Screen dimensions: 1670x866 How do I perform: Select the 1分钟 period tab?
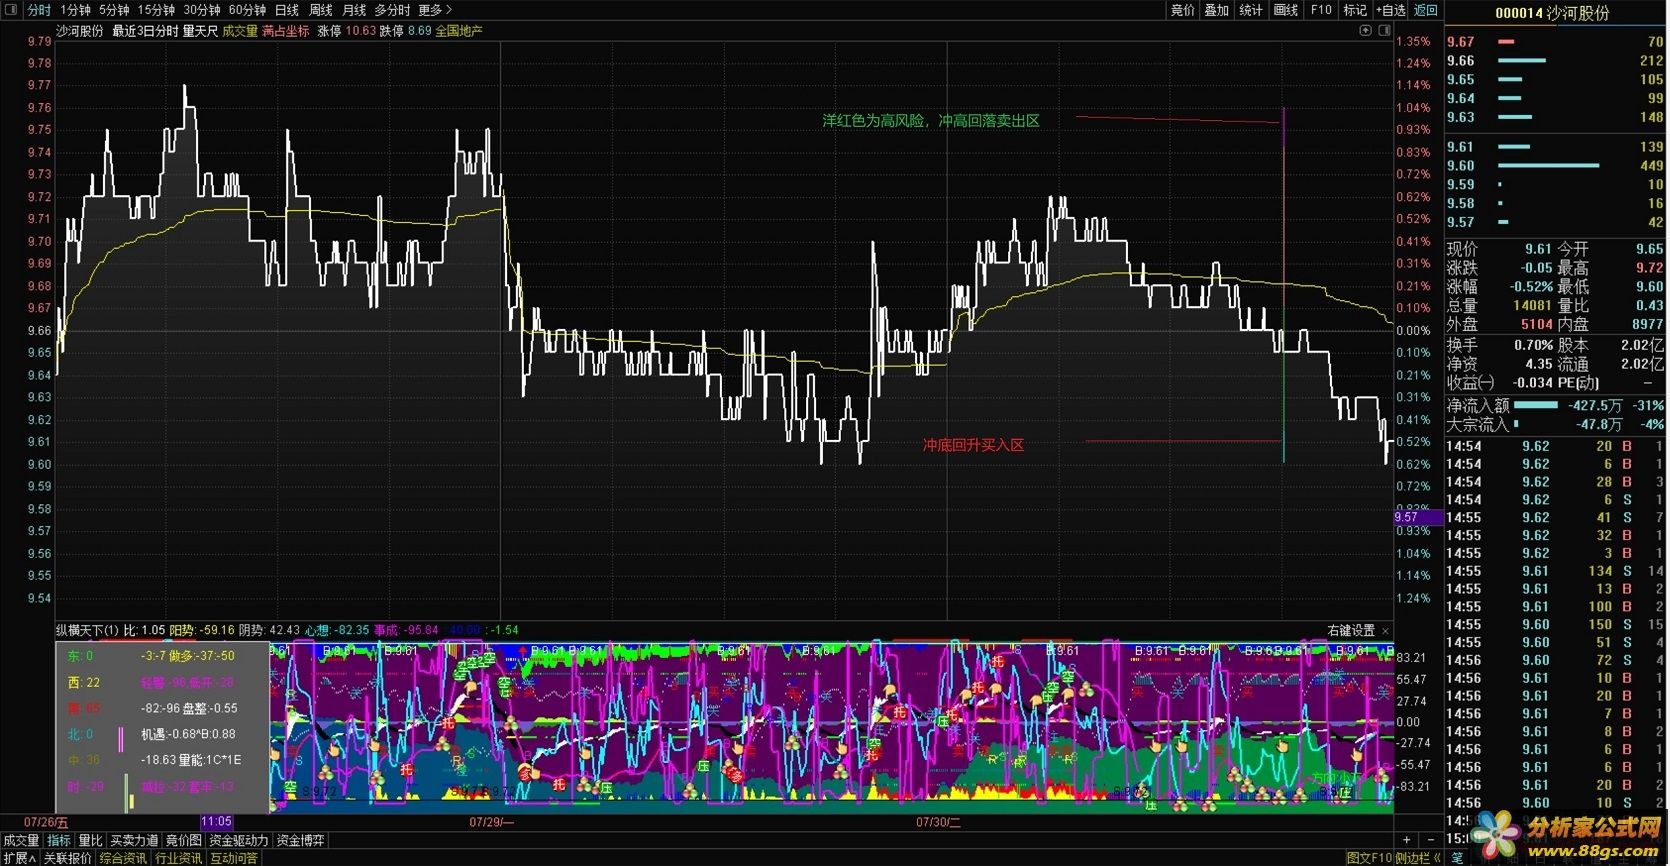pos(75,10)
